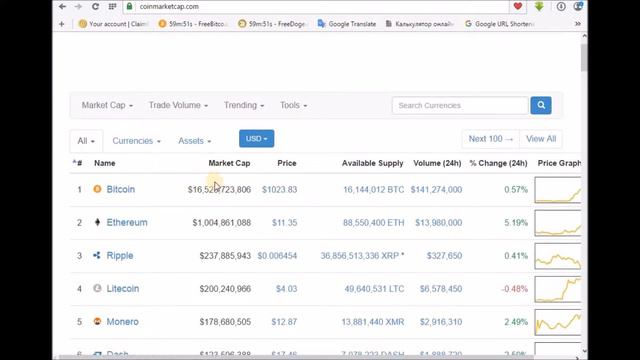The image size is (640, 360).
Task: Click Bitcoin supply 16,144,012 BTC
Action: [373, 189]
